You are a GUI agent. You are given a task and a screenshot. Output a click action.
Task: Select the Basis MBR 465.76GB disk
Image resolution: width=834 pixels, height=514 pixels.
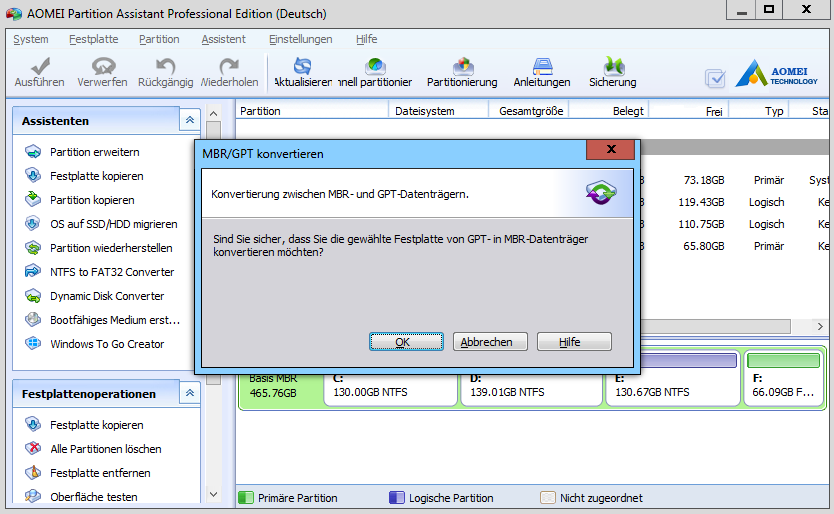pyautogui.click(x=280, y=389)
